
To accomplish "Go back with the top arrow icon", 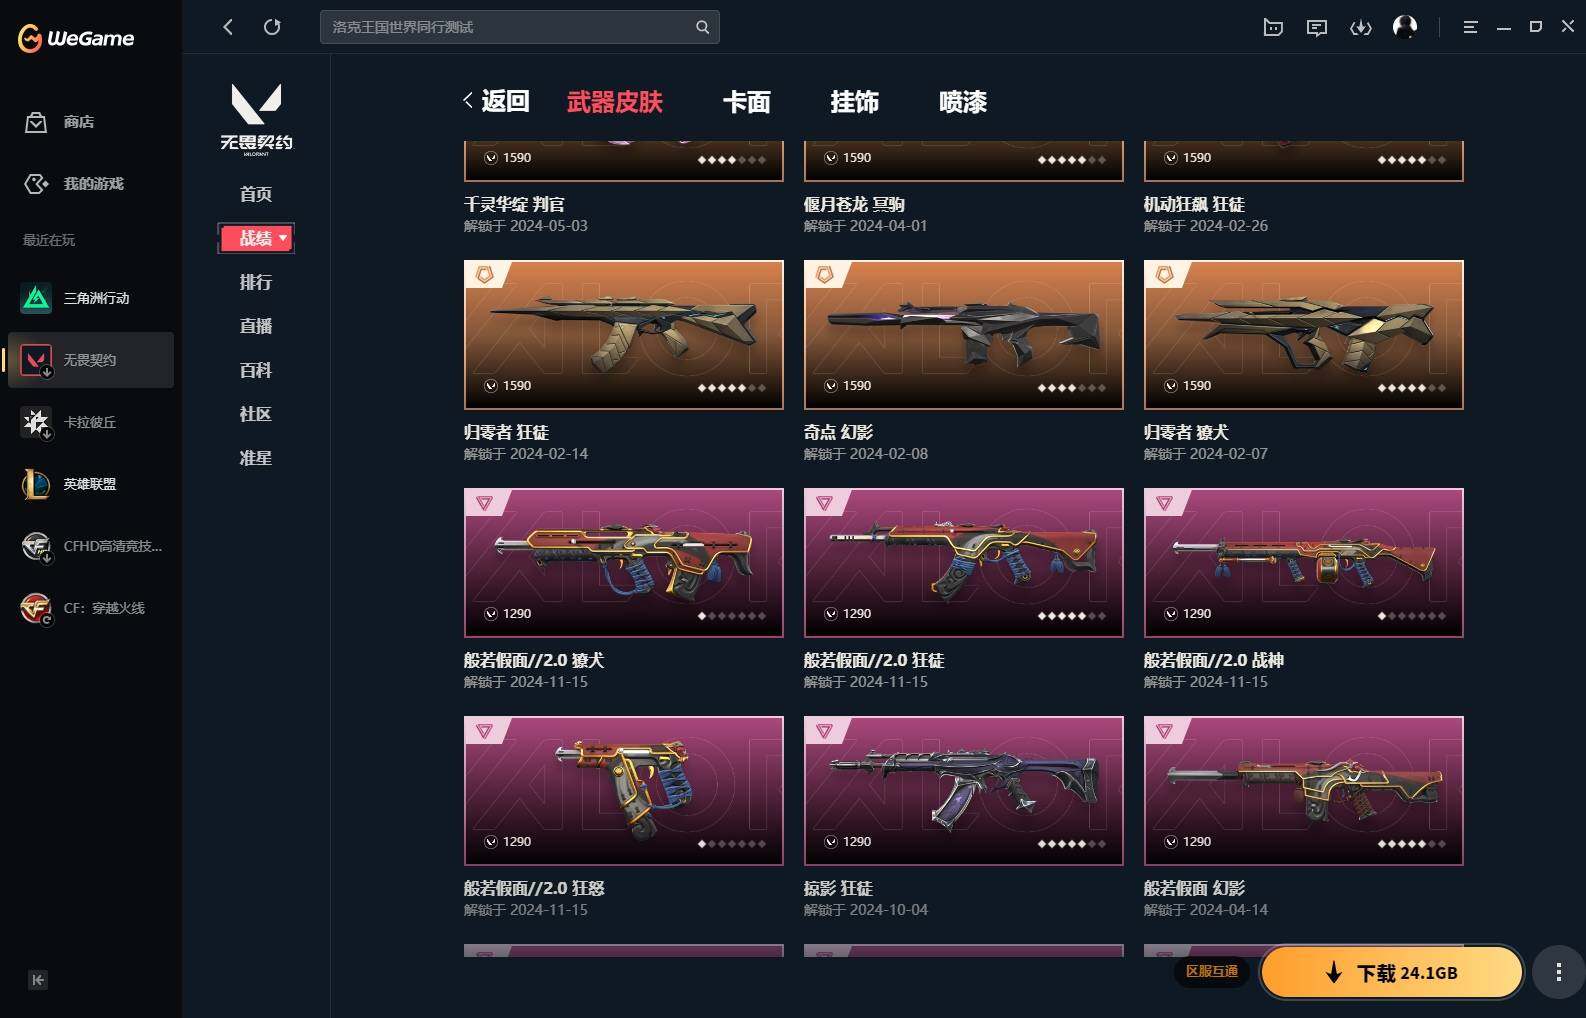I will (228, 27).
